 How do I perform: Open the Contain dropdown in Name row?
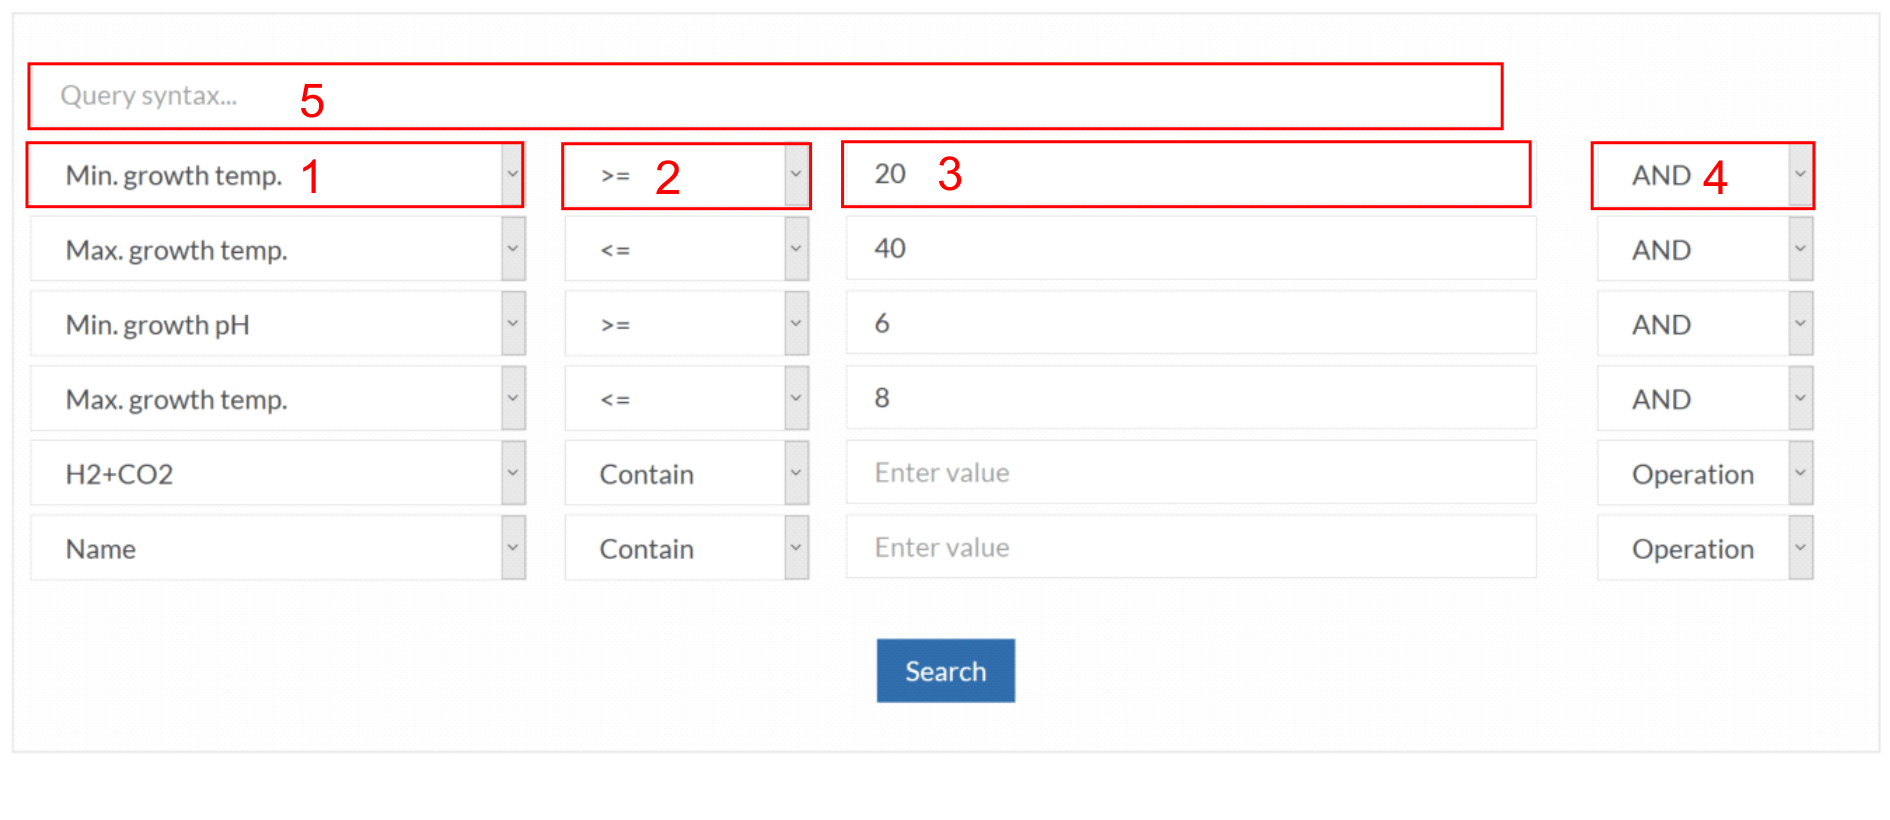[686, 548]
